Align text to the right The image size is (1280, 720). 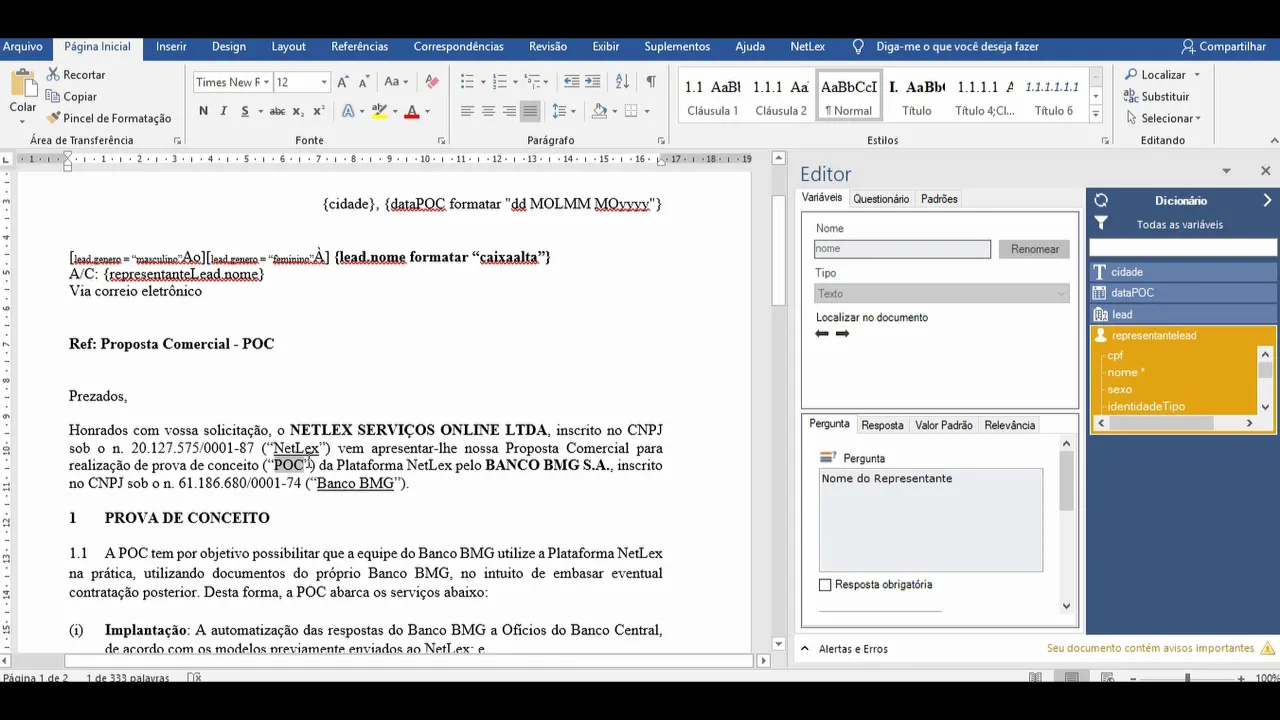509,111
